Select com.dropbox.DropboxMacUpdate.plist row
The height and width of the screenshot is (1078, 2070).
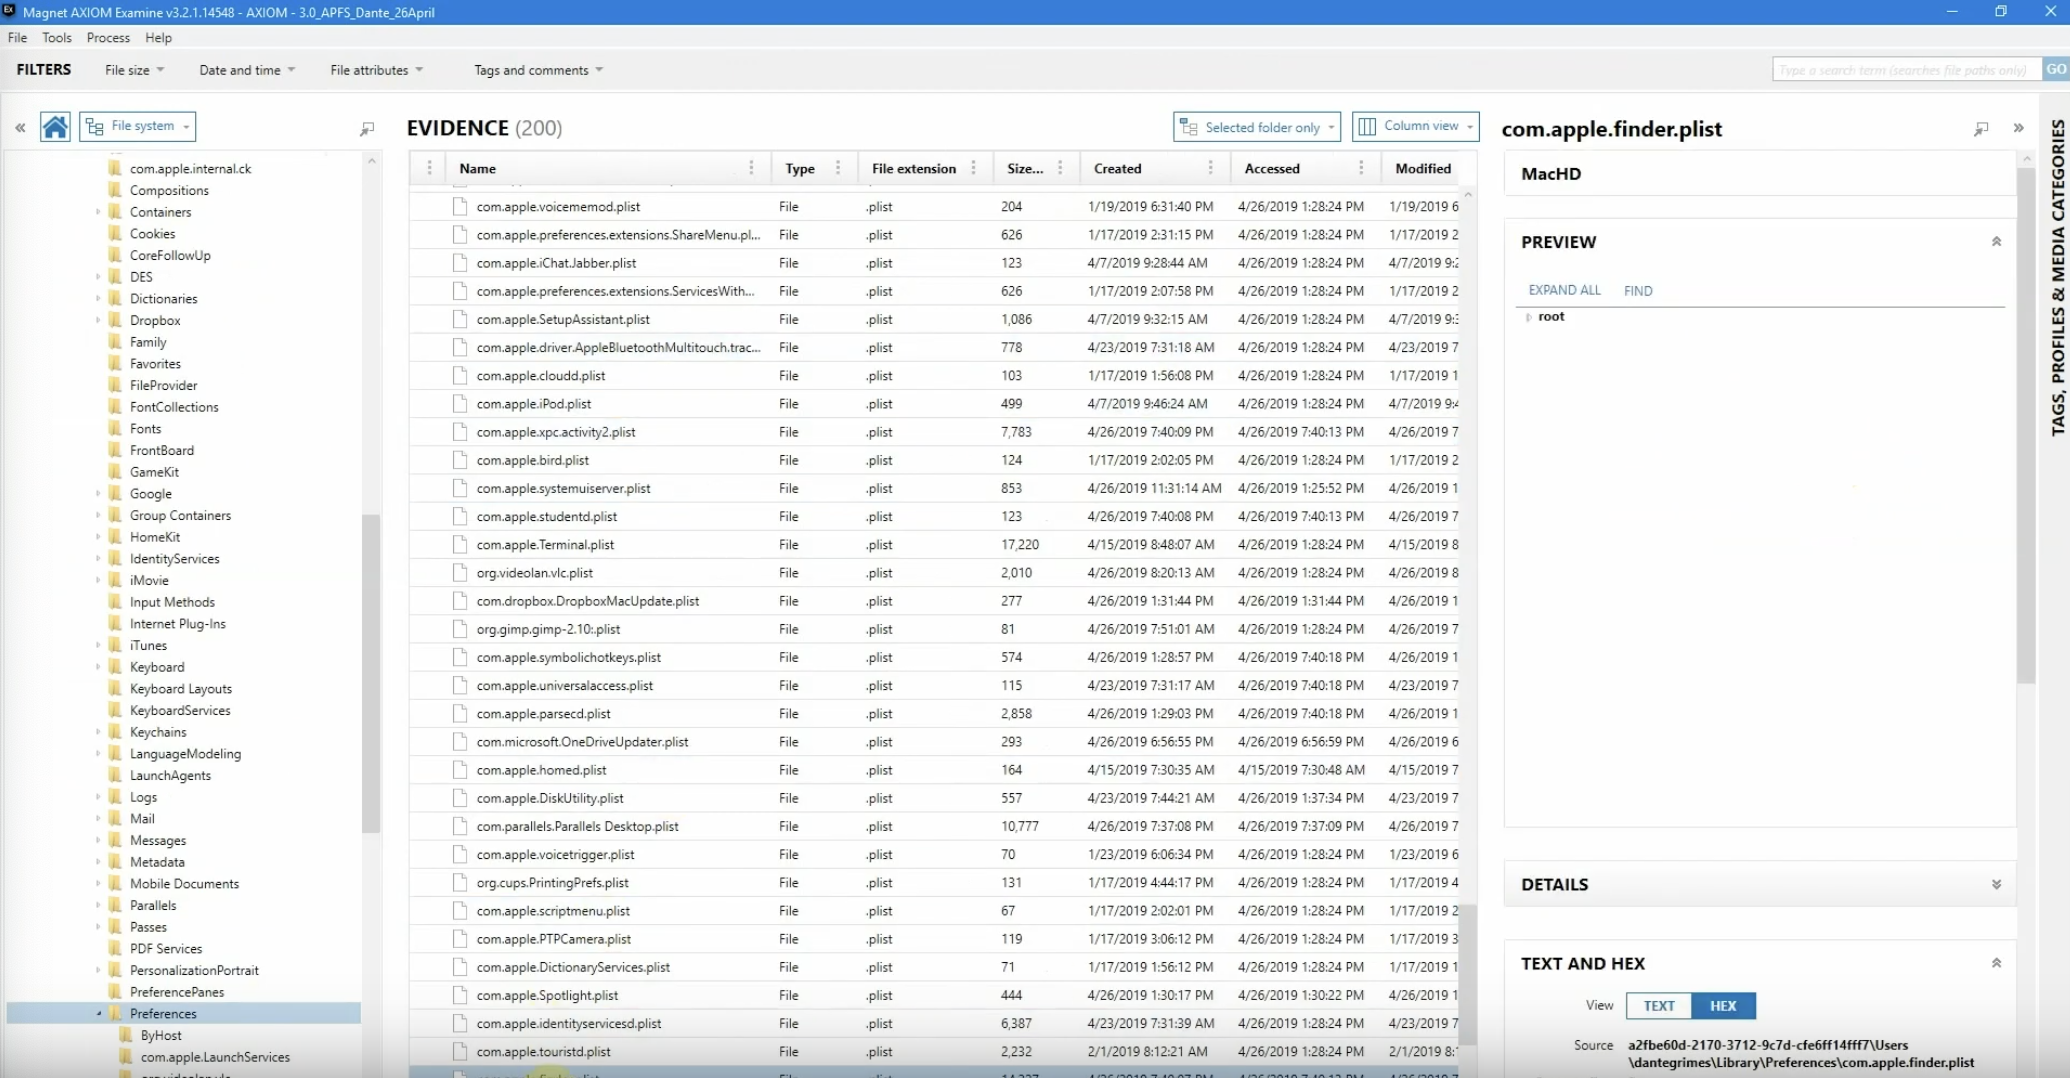click(x=934, y=601)
